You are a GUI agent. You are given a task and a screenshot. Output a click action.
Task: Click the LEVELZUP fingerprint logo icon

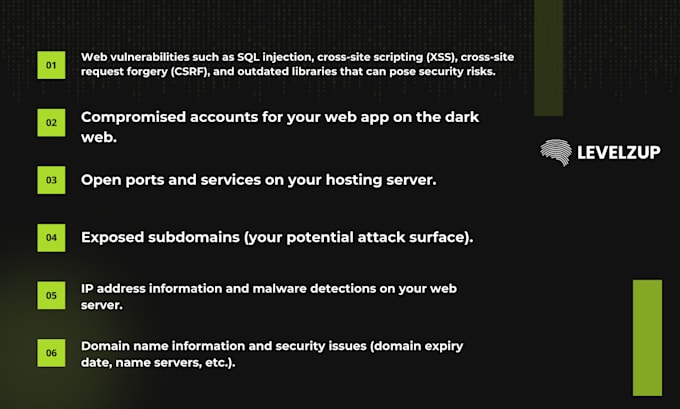(556, 152)
